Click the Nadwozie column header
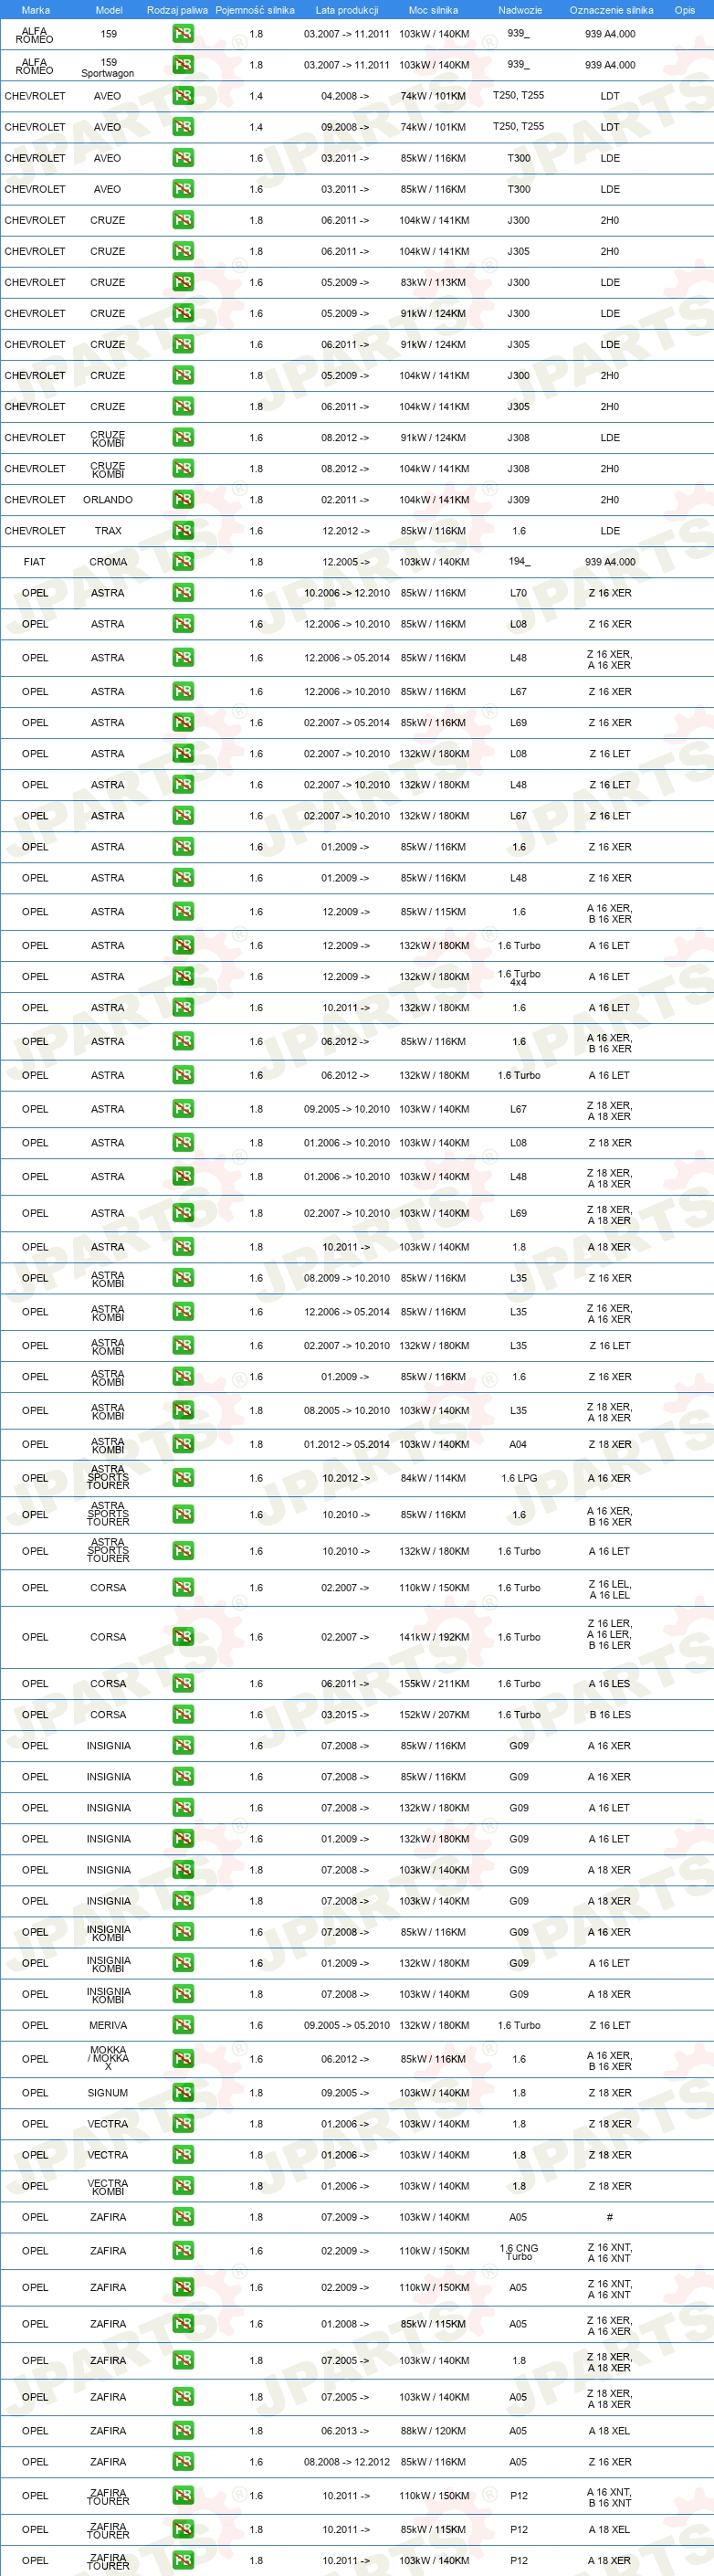The width and height of the screenshot is (714, 2576). pyautogui.click(x=520, y=10)
